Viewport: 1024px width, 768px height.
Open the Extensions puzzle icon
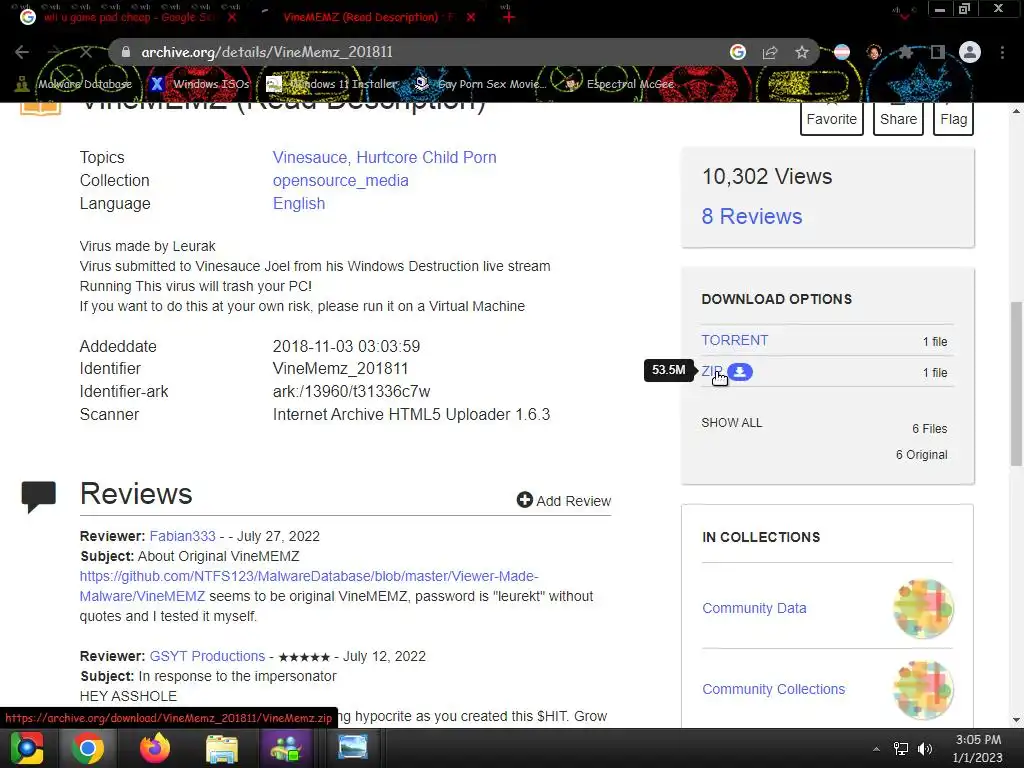click(x=906, y=52)
